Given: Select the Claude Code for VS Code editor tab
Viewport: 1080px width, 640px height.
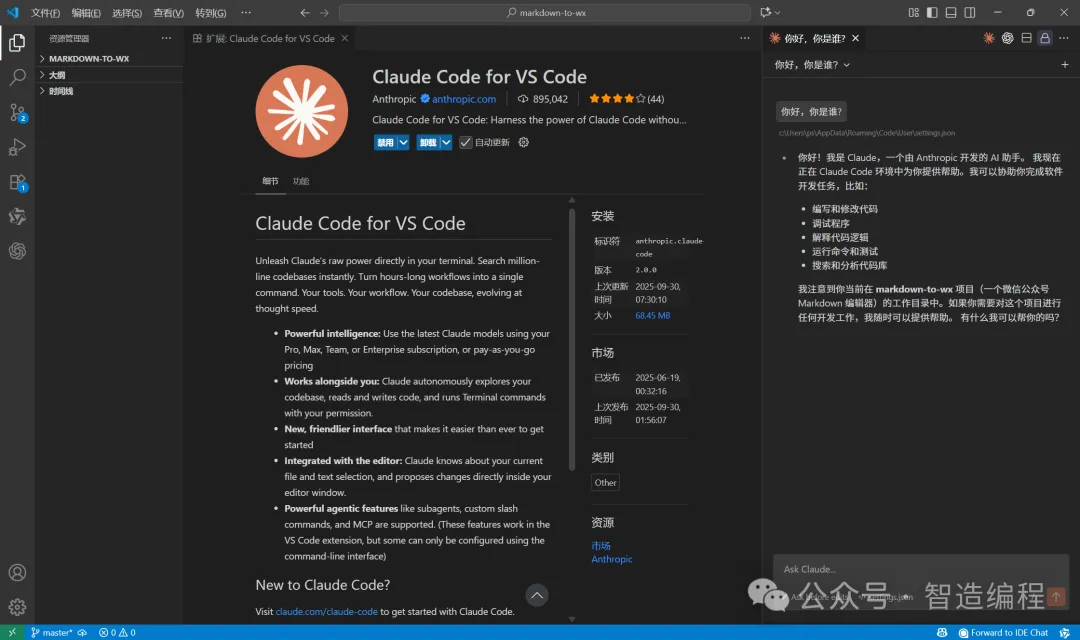Looking at the screenshot, I should tap(270, 38).
